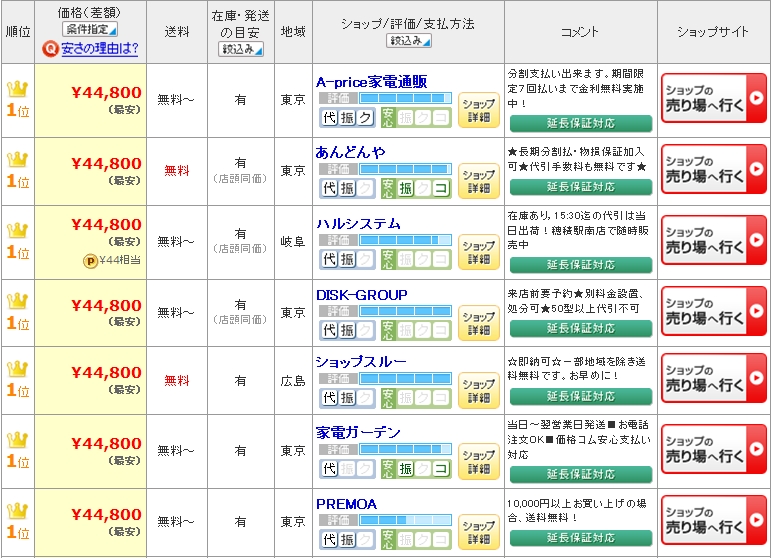The height and width of the screenshot is (558, 774).
Task: Click 延長保証対応 badge for ショップスルー
Action: click(580, 396)
